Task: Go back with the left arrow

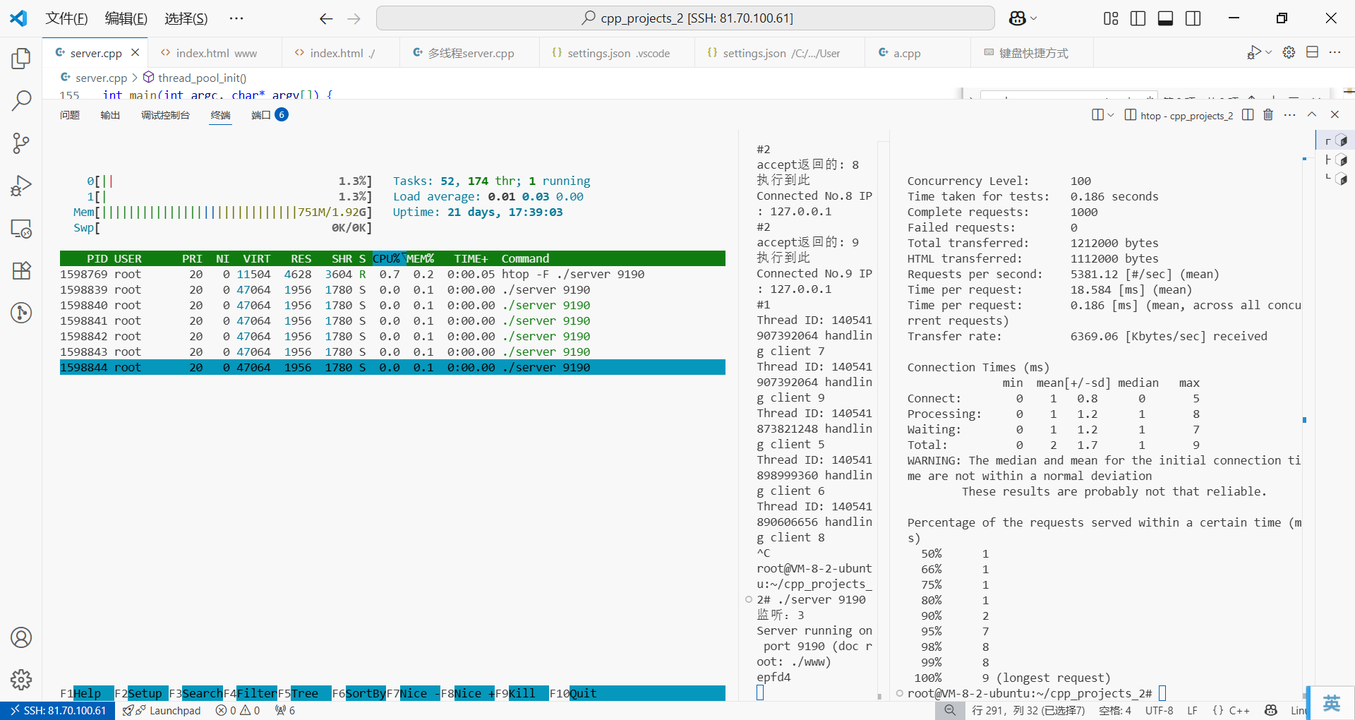Action: pyautogui.click(x=326, y=18)
